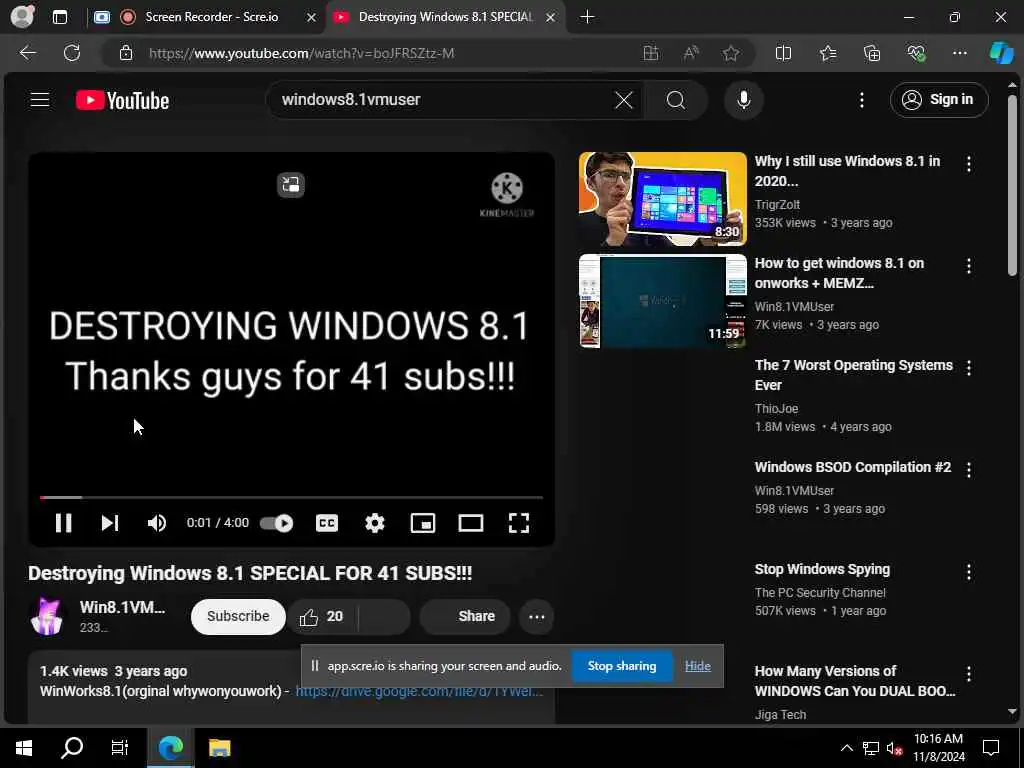
Task: Stop sharing the screen
Action: [x=622, y=665]
